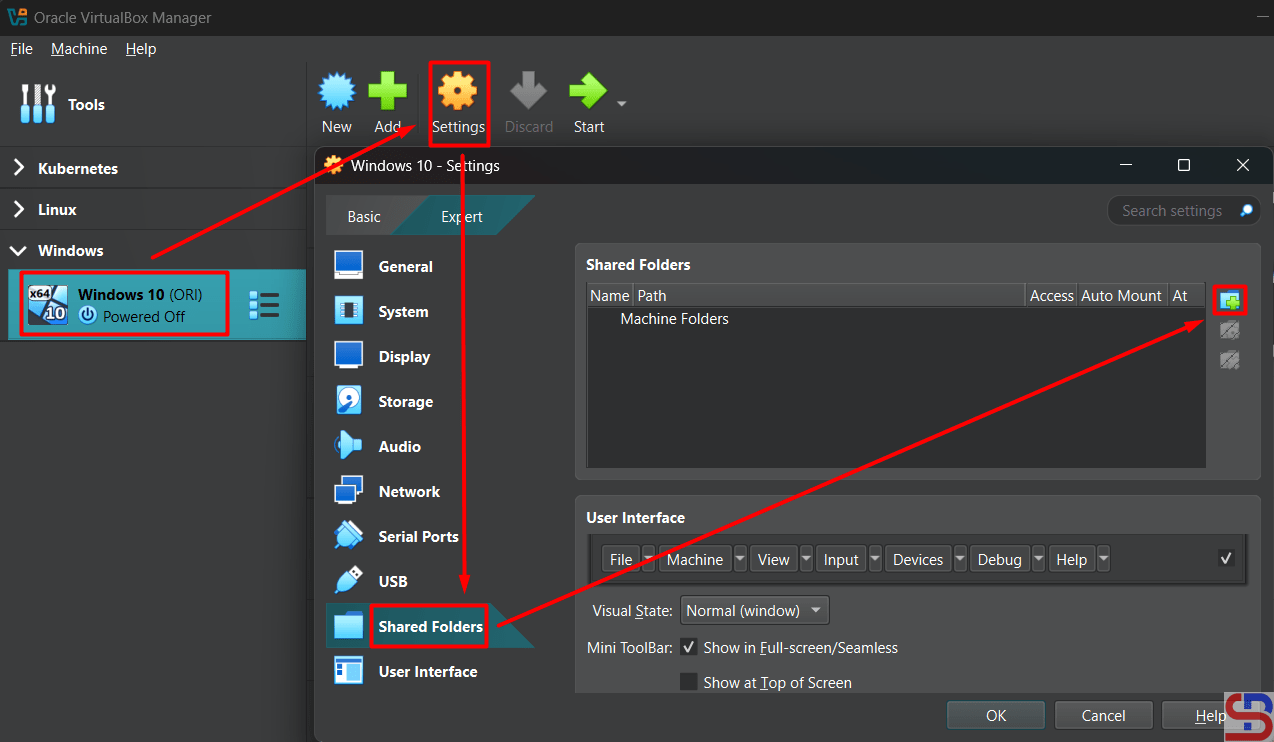
Task: Toggle Show in Full-screen/Seamless checkbox
Action: pyautogui.click(x=689, y=647)
